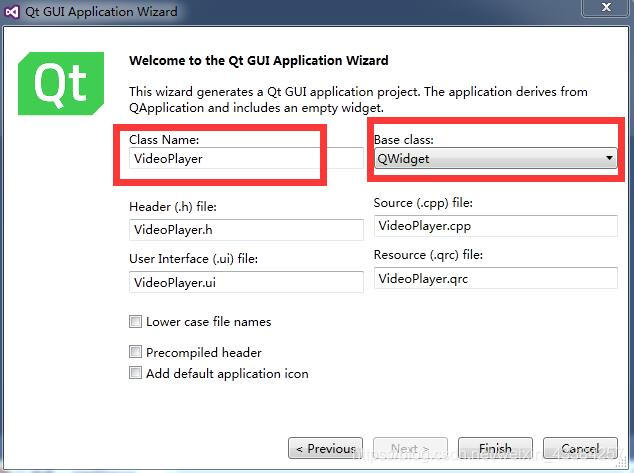Click the Resource file field VideoPlayer.qrc

(496, 278)
